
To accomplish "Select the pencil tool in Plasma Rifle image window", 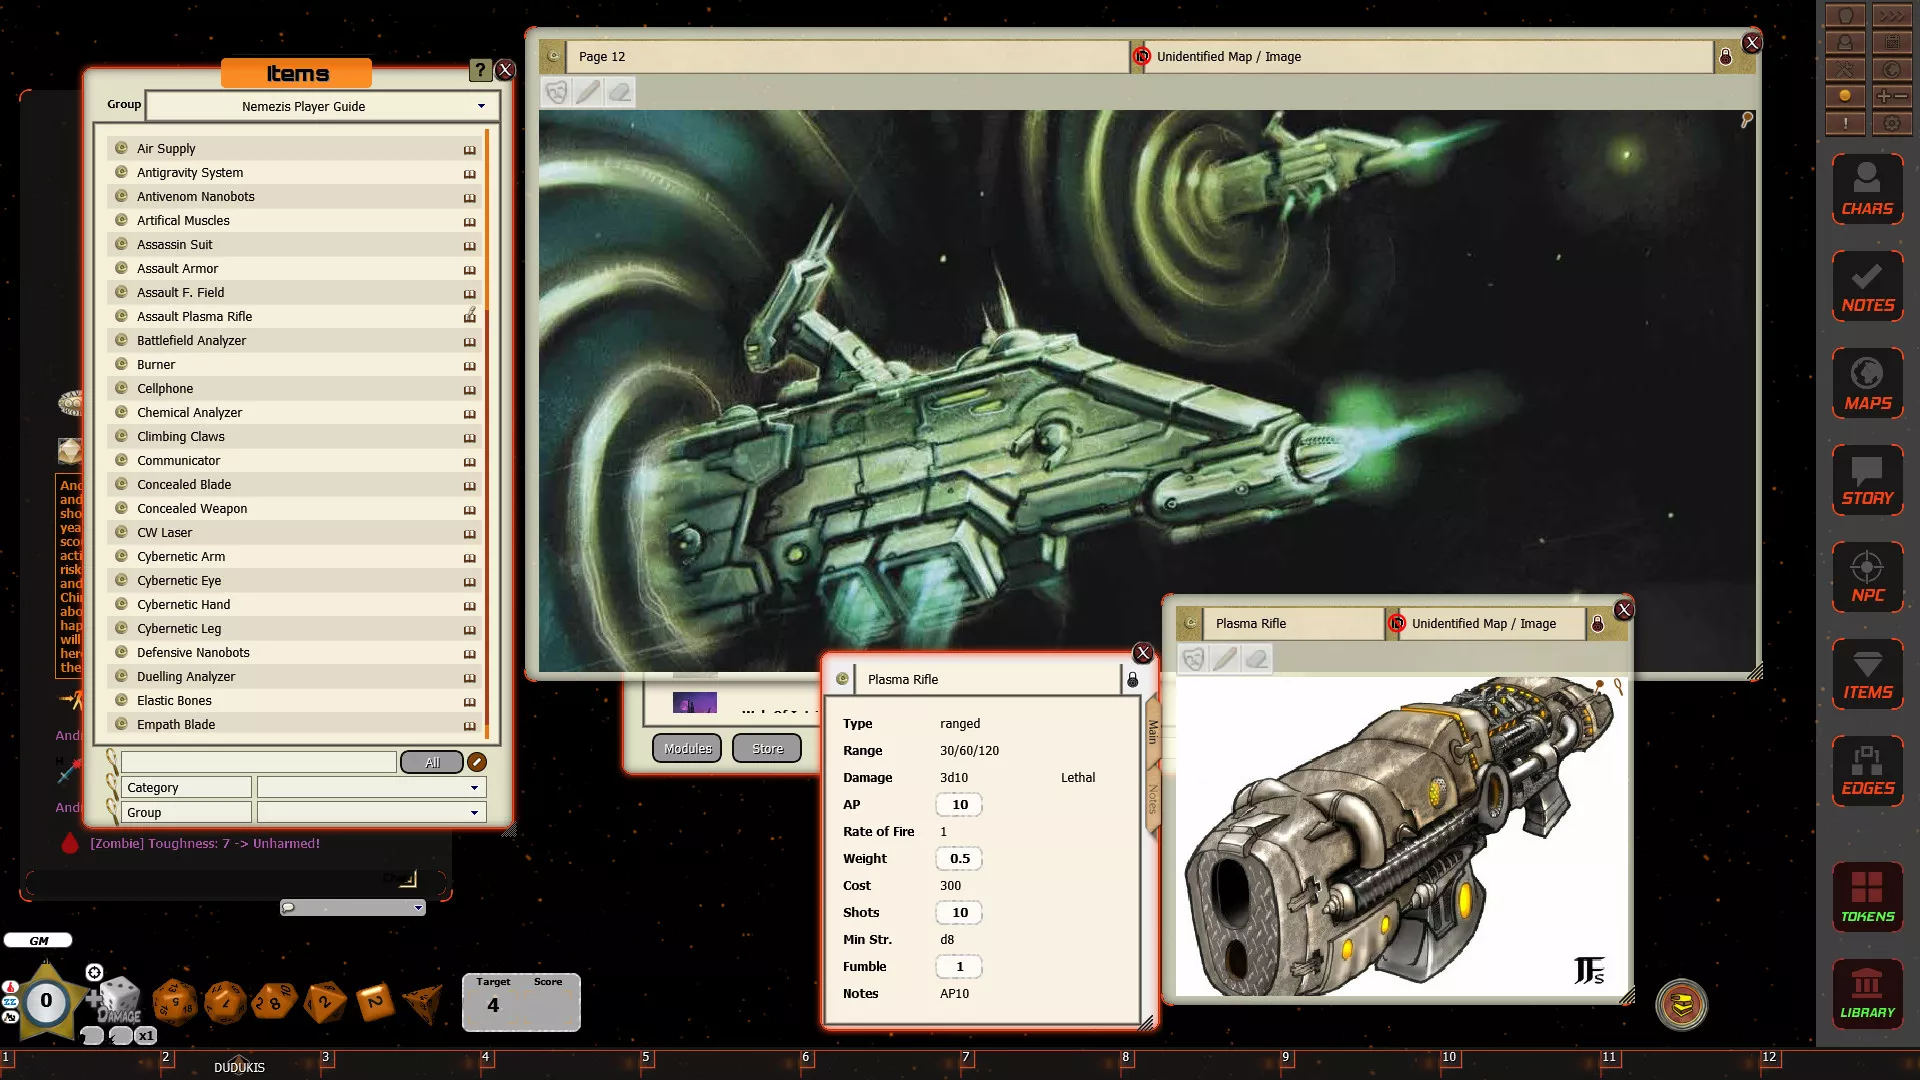I will tap(1225, 659).
